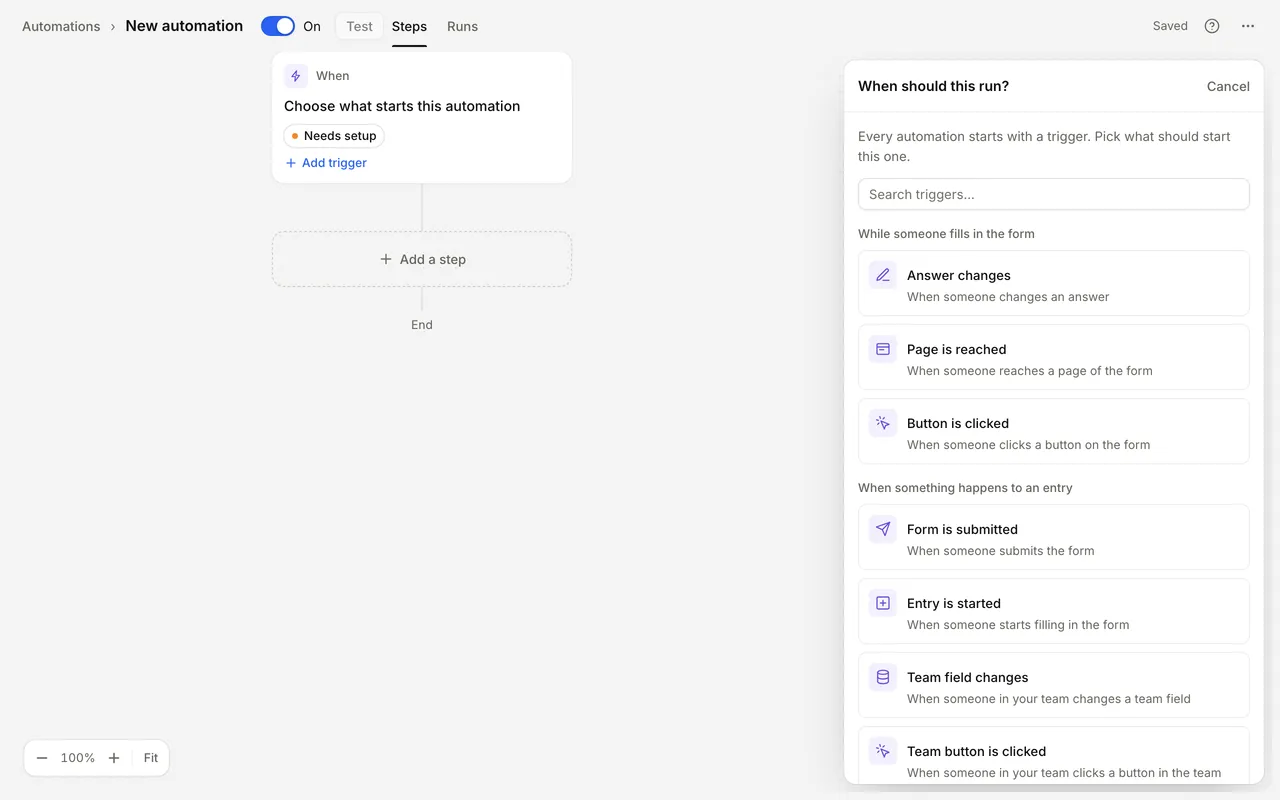The image size is (1280, 800).
Task: Select the Answer changes trigger
Action: [x=1054, y=283]
